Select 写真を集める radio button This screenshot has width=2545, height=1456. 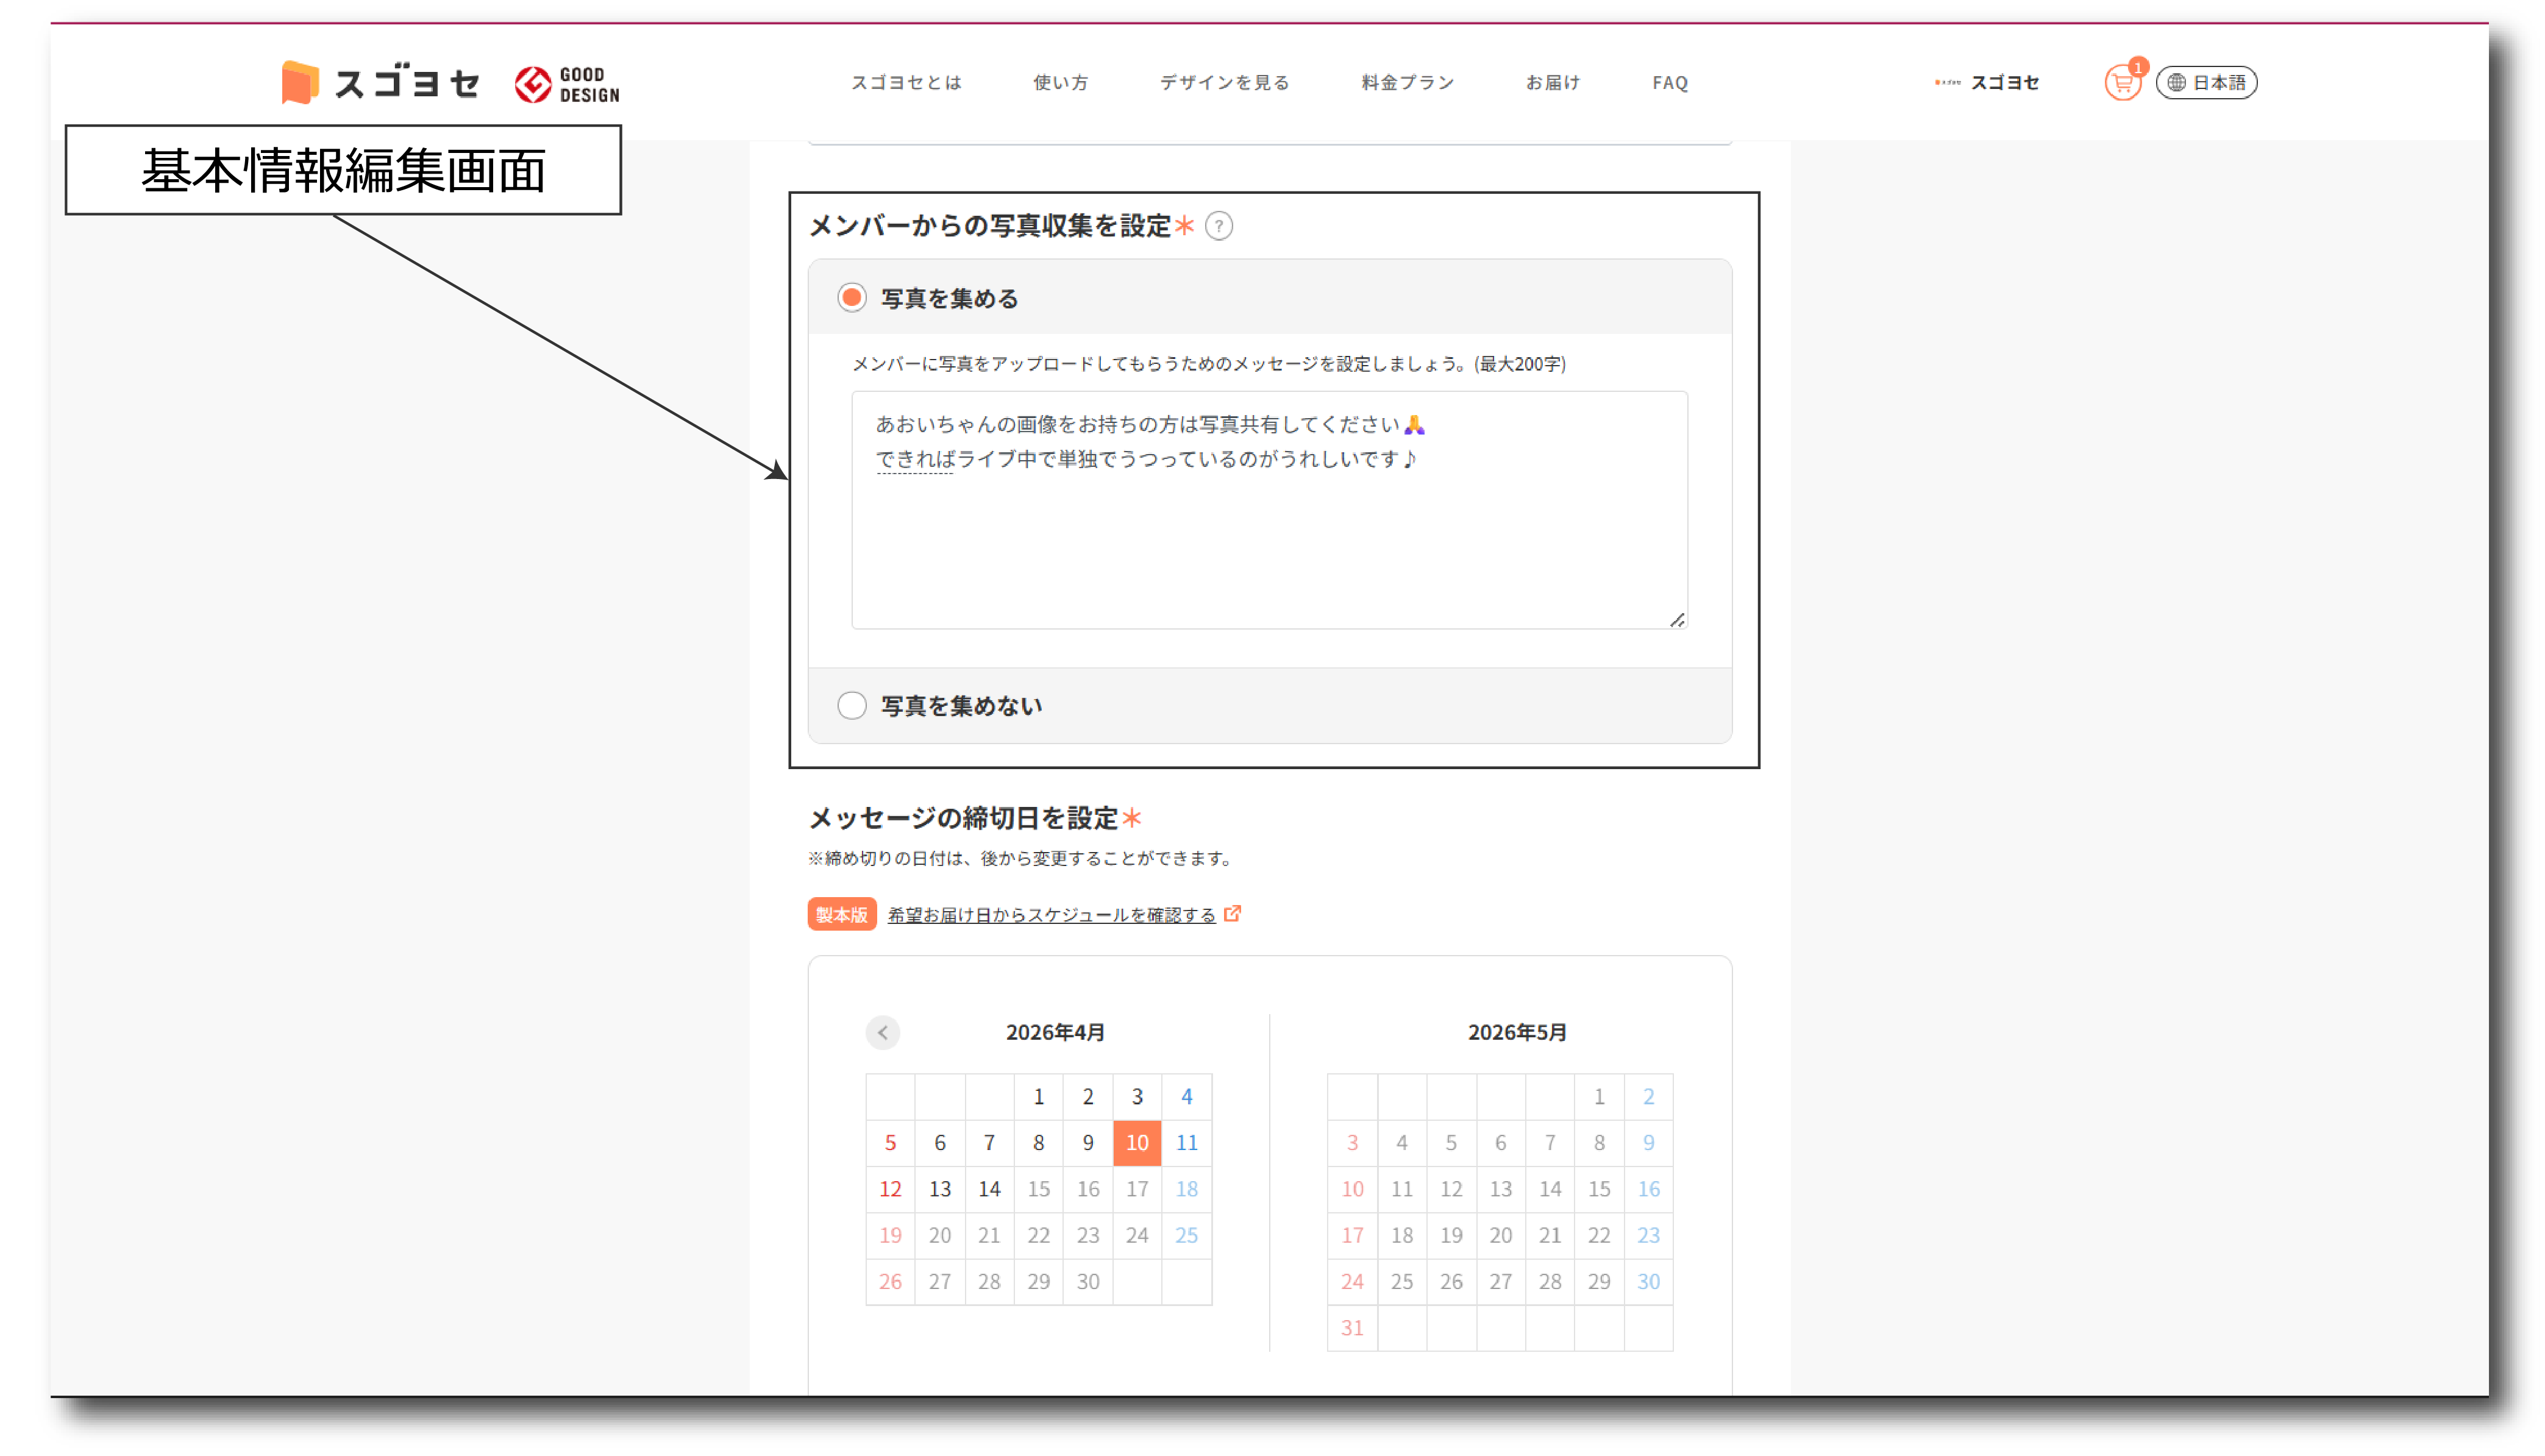(x=852, y=298)
